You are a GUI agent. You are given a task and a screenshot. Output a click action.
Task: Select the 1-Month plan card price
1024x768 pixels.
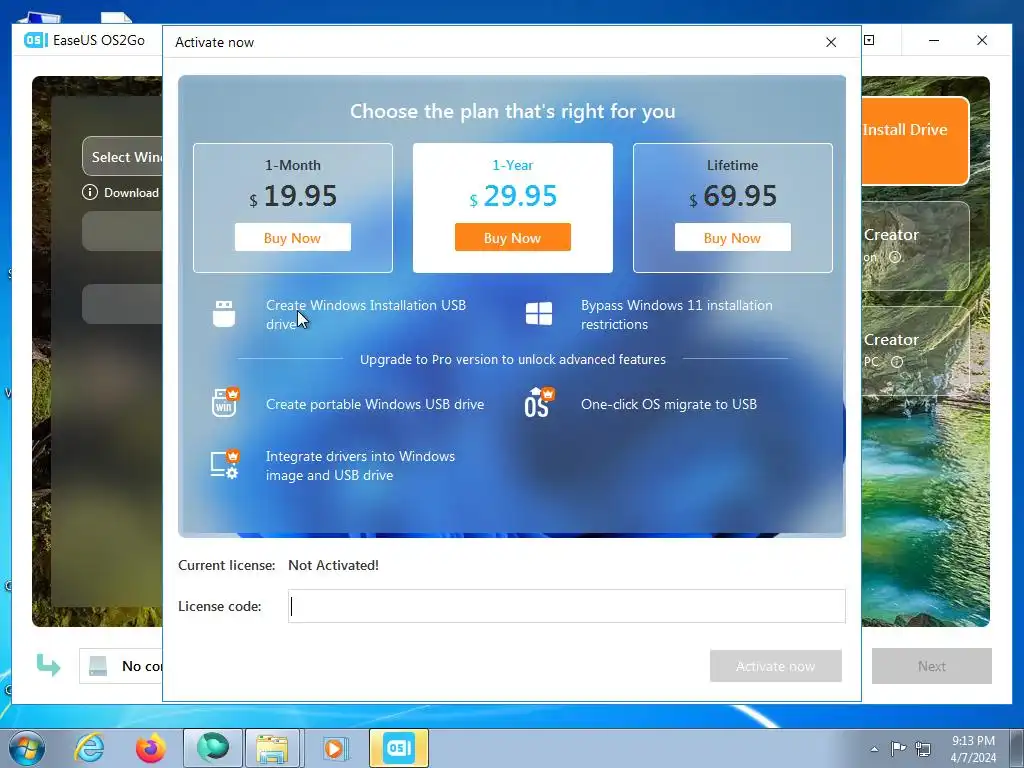(293, 196)
